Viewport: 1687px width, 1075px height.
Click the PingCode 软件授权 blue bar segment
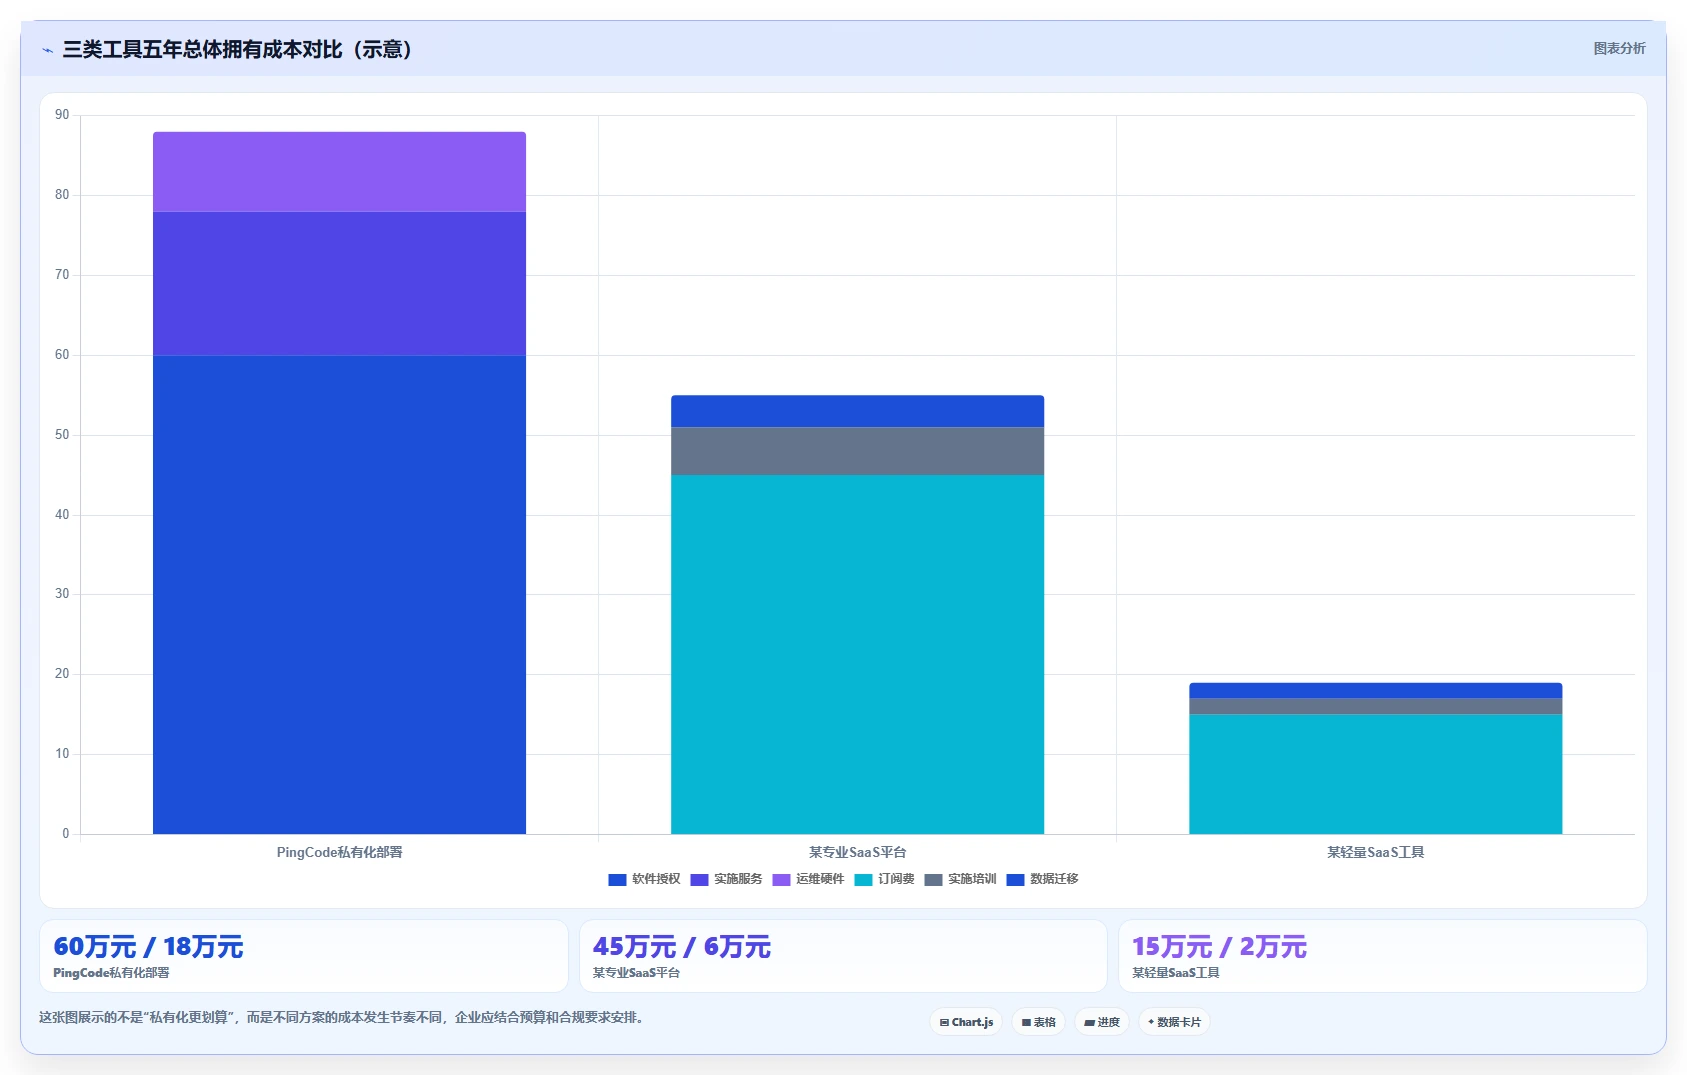click(339, 595)
